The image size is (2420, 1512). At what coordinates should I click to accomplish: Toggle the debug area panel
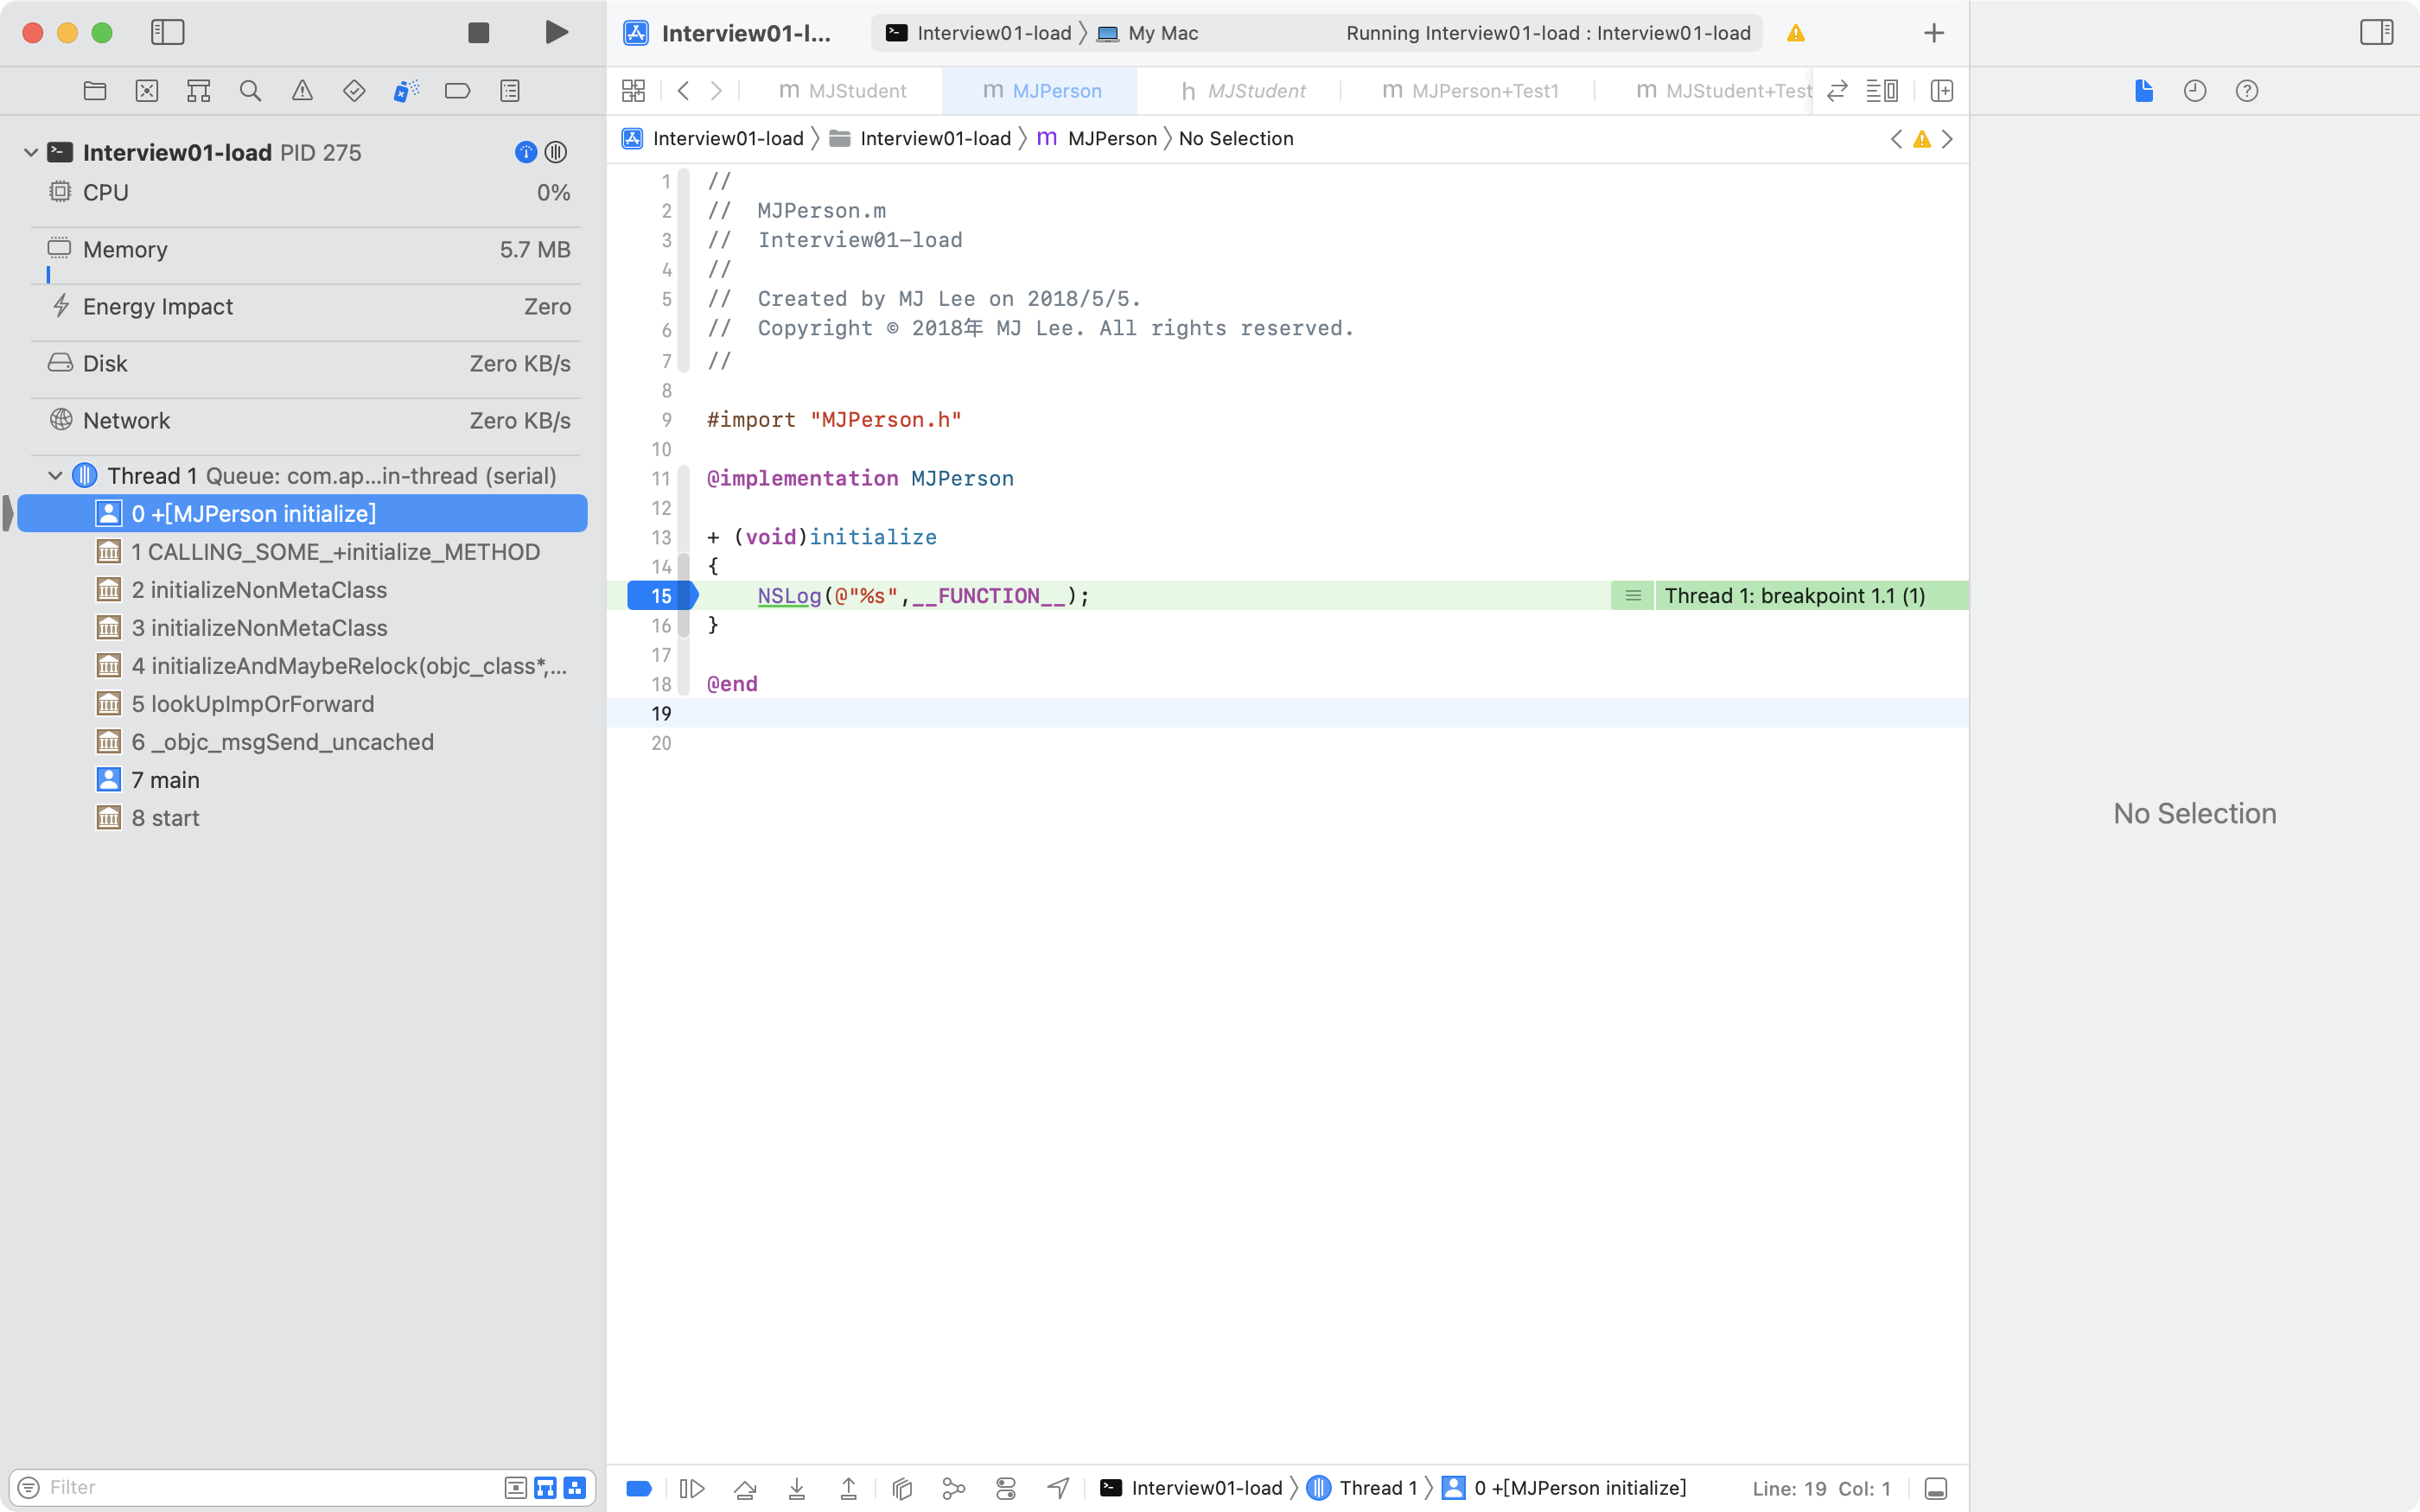tap(1936, 1488)
